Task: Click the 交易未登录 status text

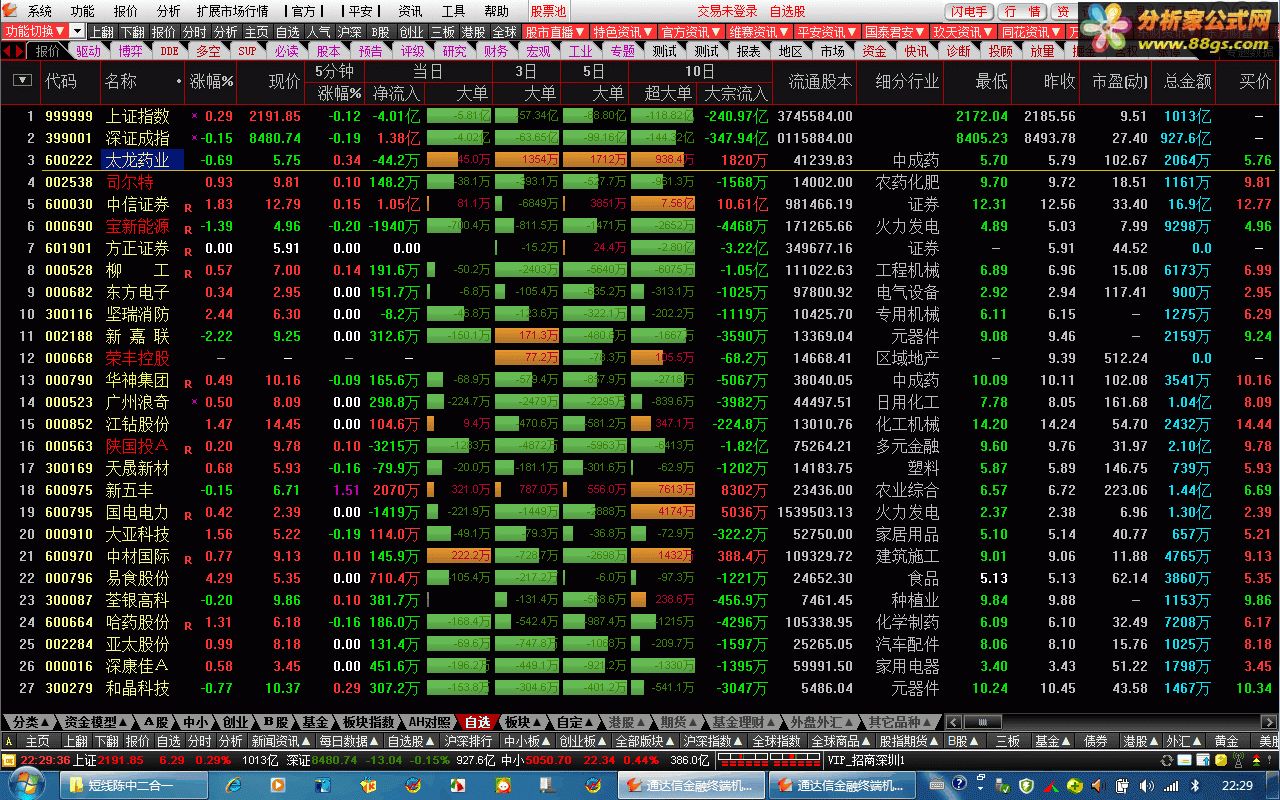Action: click(x=727, y=11)
